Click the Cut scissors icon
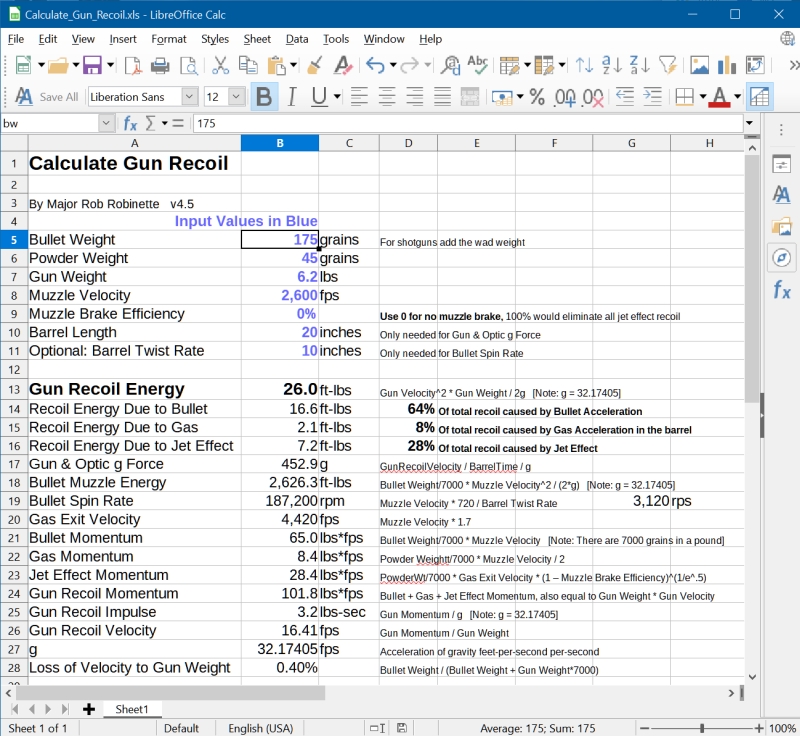 pyautogui.click(x=221, y=66)
